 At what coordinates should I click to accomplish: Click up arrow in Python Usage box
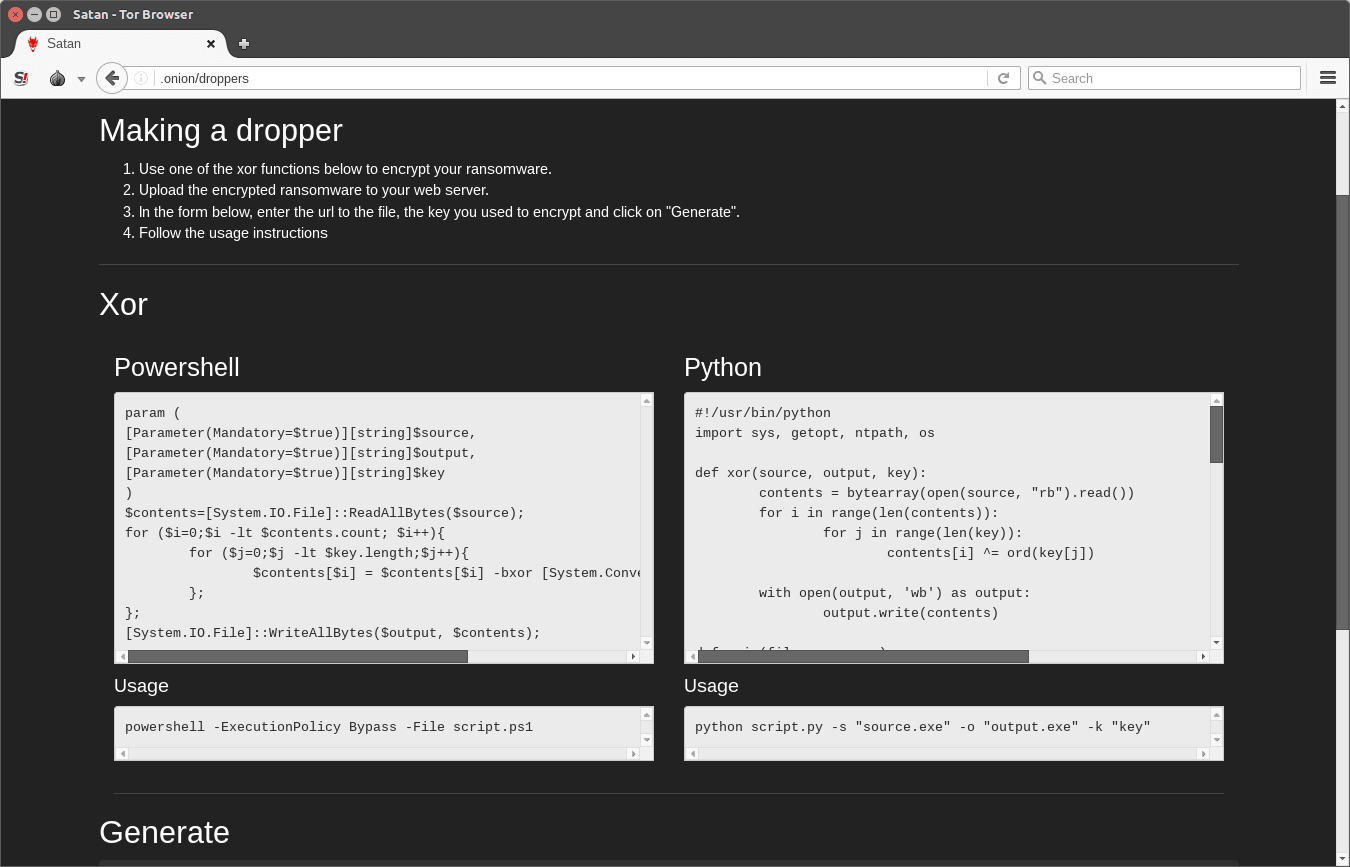1217,715
